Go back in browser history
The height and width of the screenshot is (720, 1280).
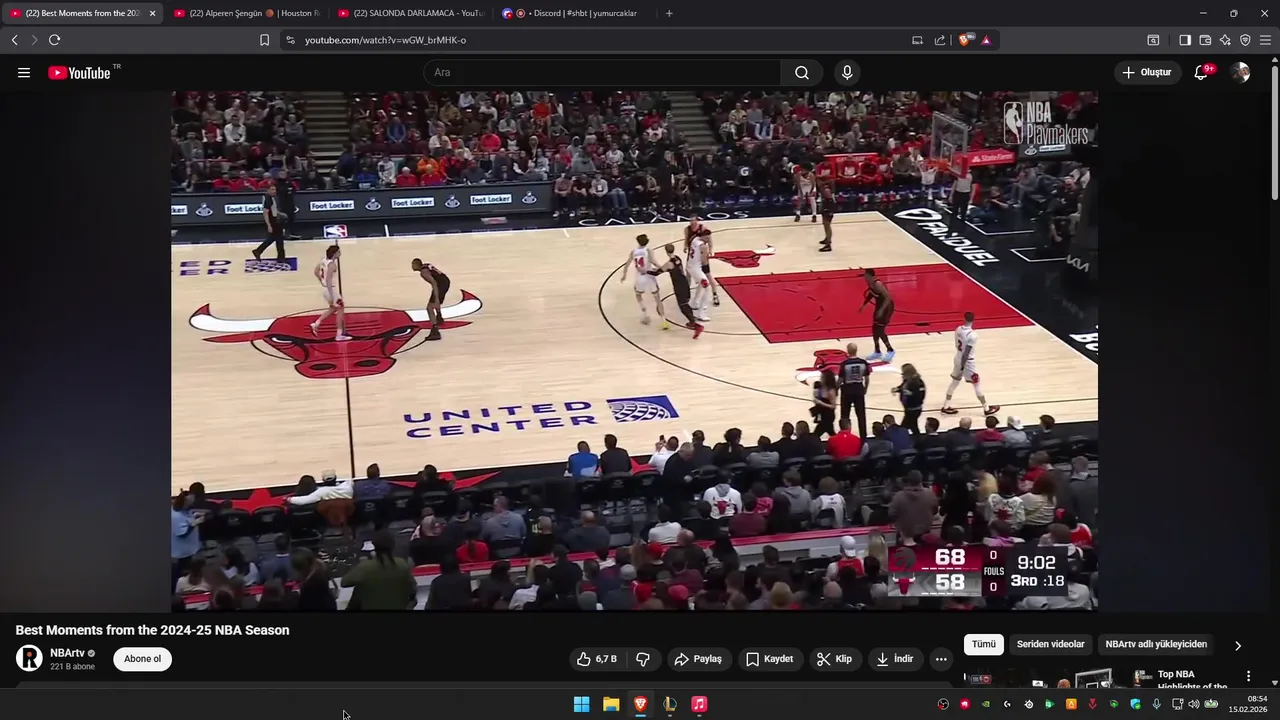pyautogui.click(x=14, y=40)
